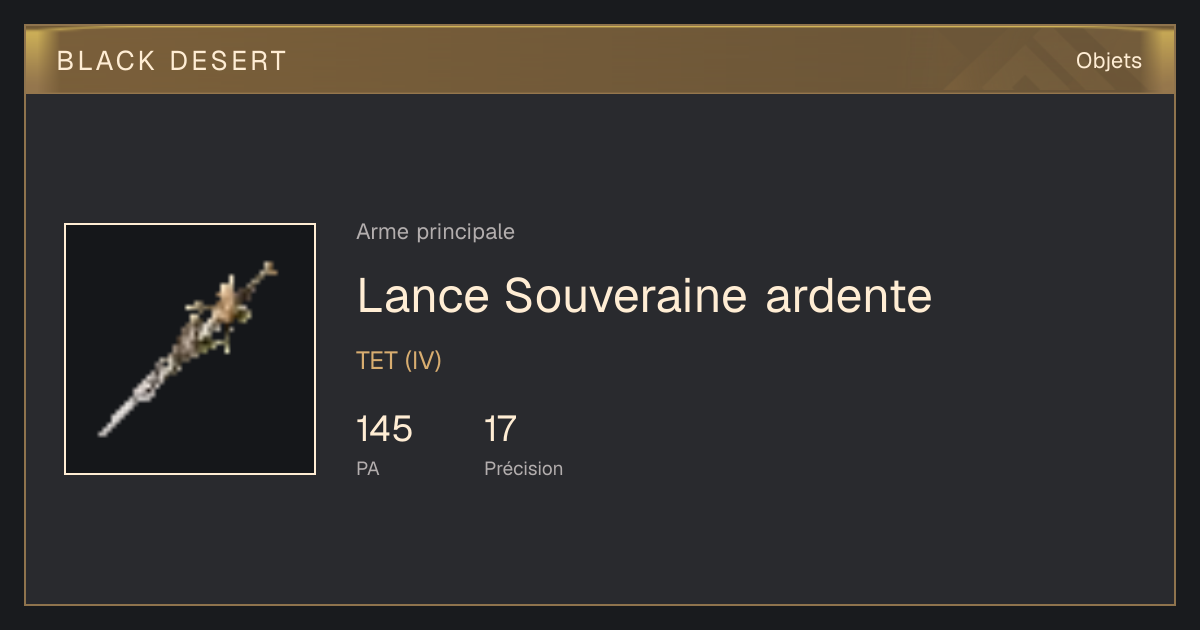Click the Précision stat label
This screenshot has width=1200, height=630.
coord(523,468)
